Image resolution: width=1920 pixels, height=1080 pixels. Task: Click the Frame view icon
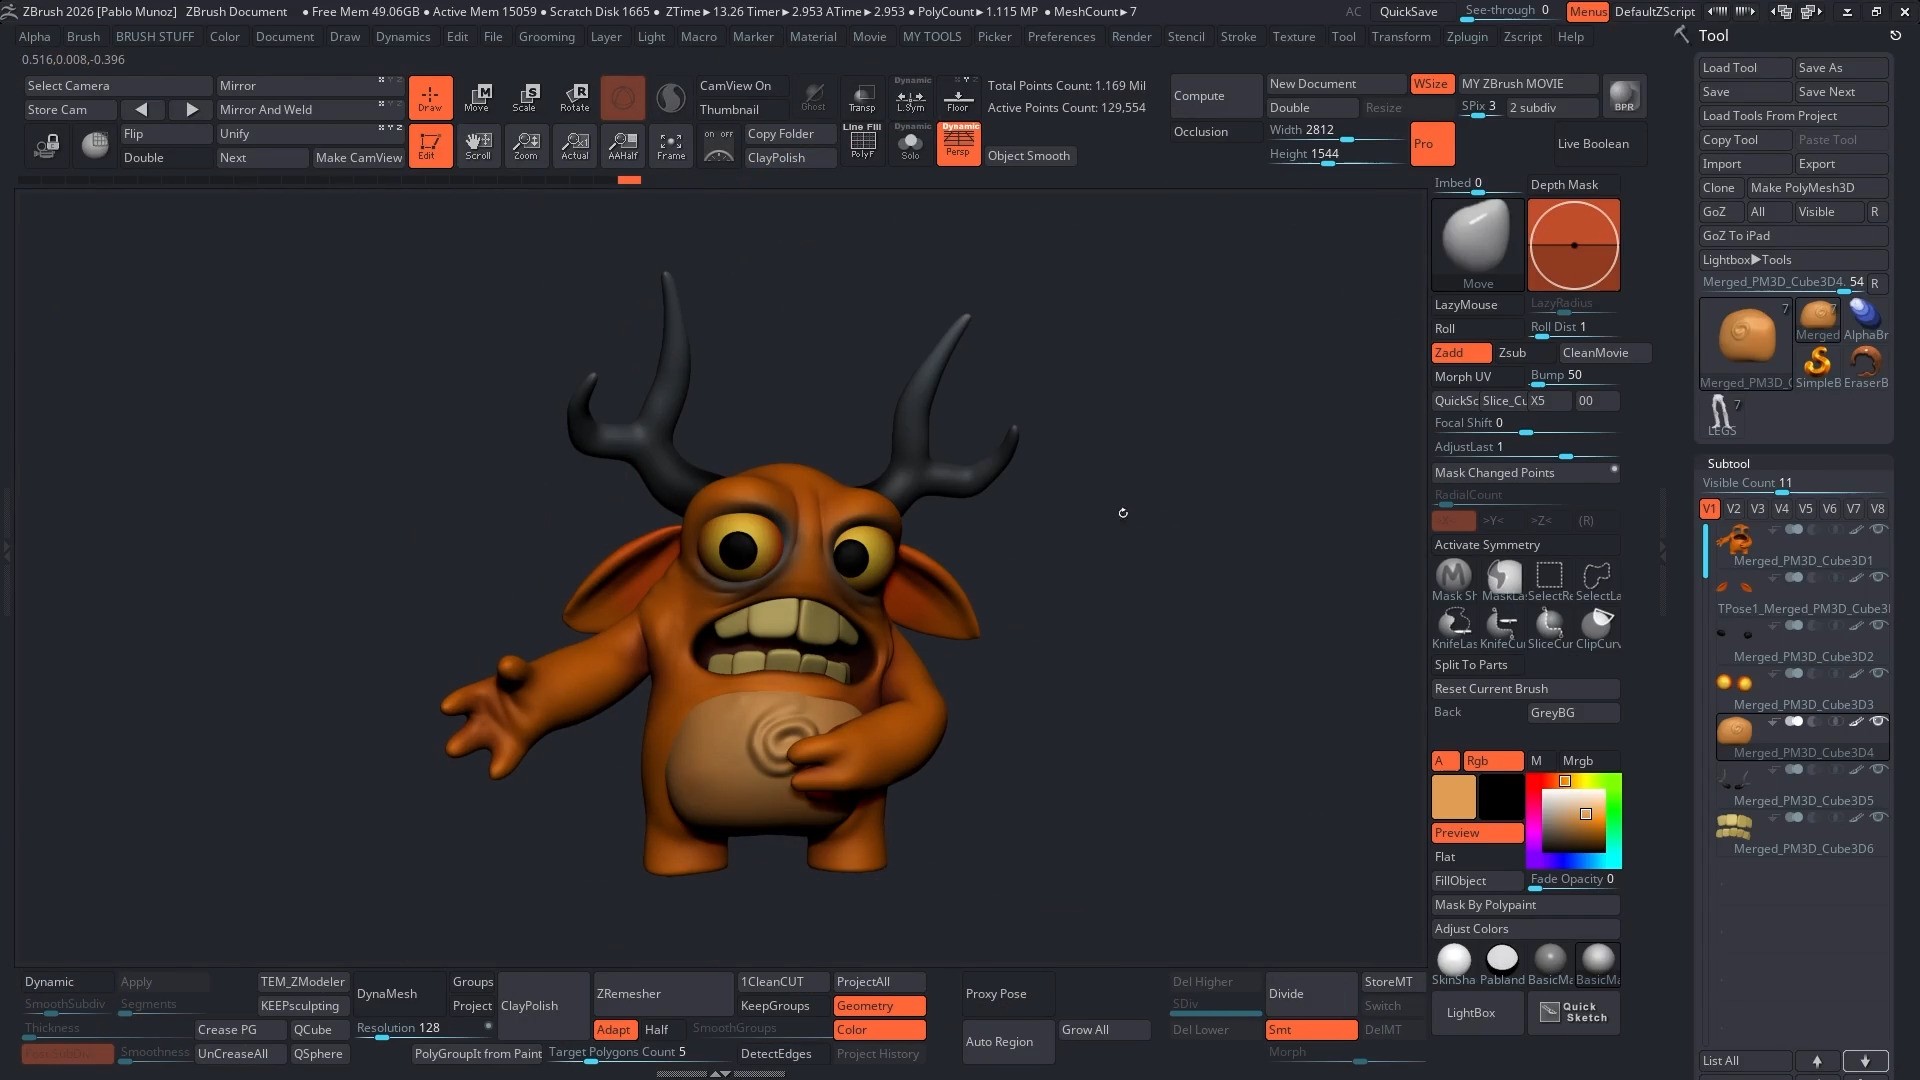[x=671, y=146]
